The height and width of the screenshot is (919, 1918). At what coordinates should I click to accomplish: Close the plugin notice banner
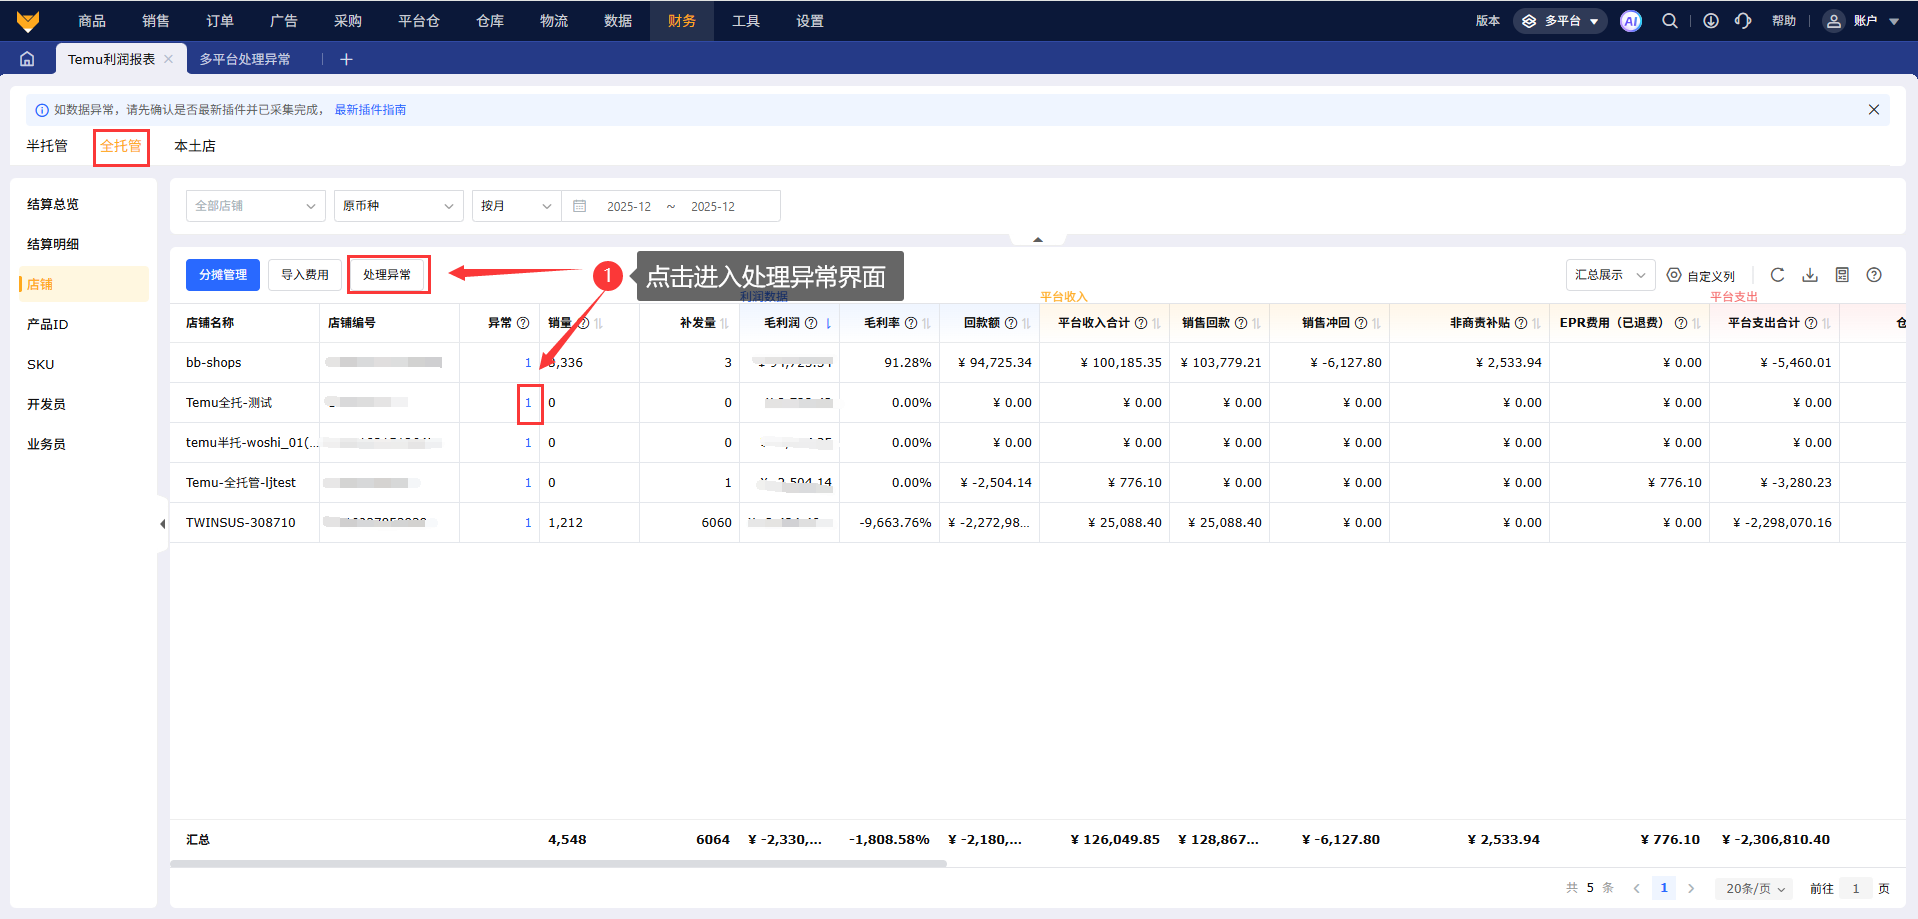pyautogui.click(x=1873, y=110)
